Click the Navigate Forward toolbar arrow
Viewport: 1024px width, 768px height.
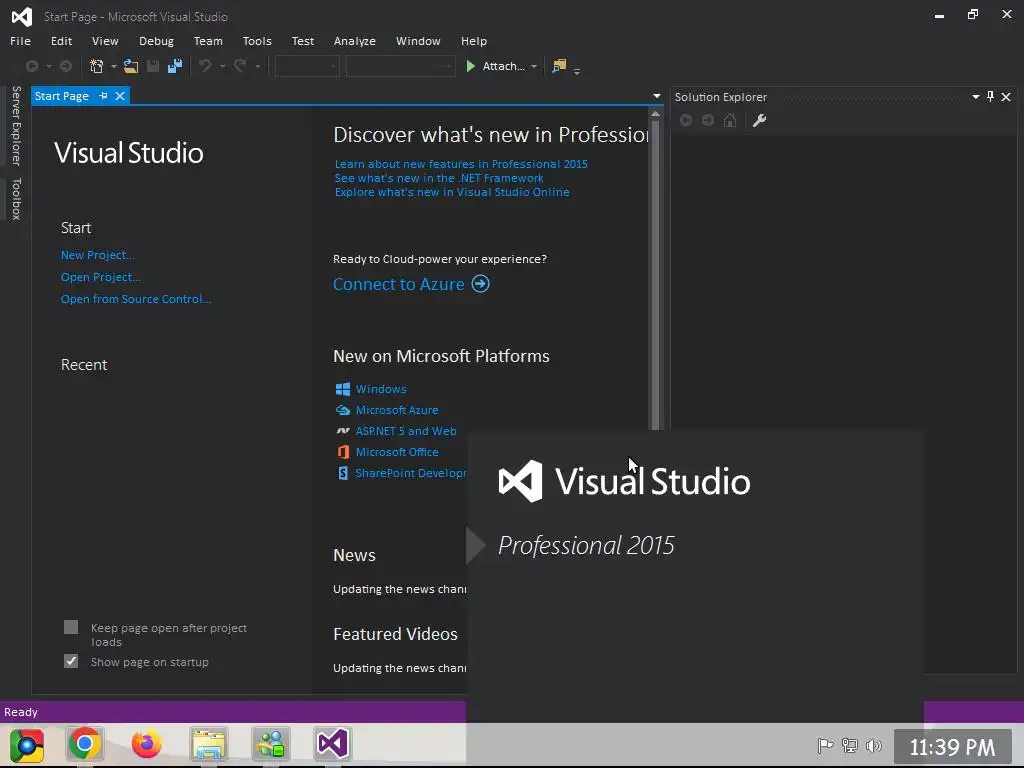click(x=65, y=66)
